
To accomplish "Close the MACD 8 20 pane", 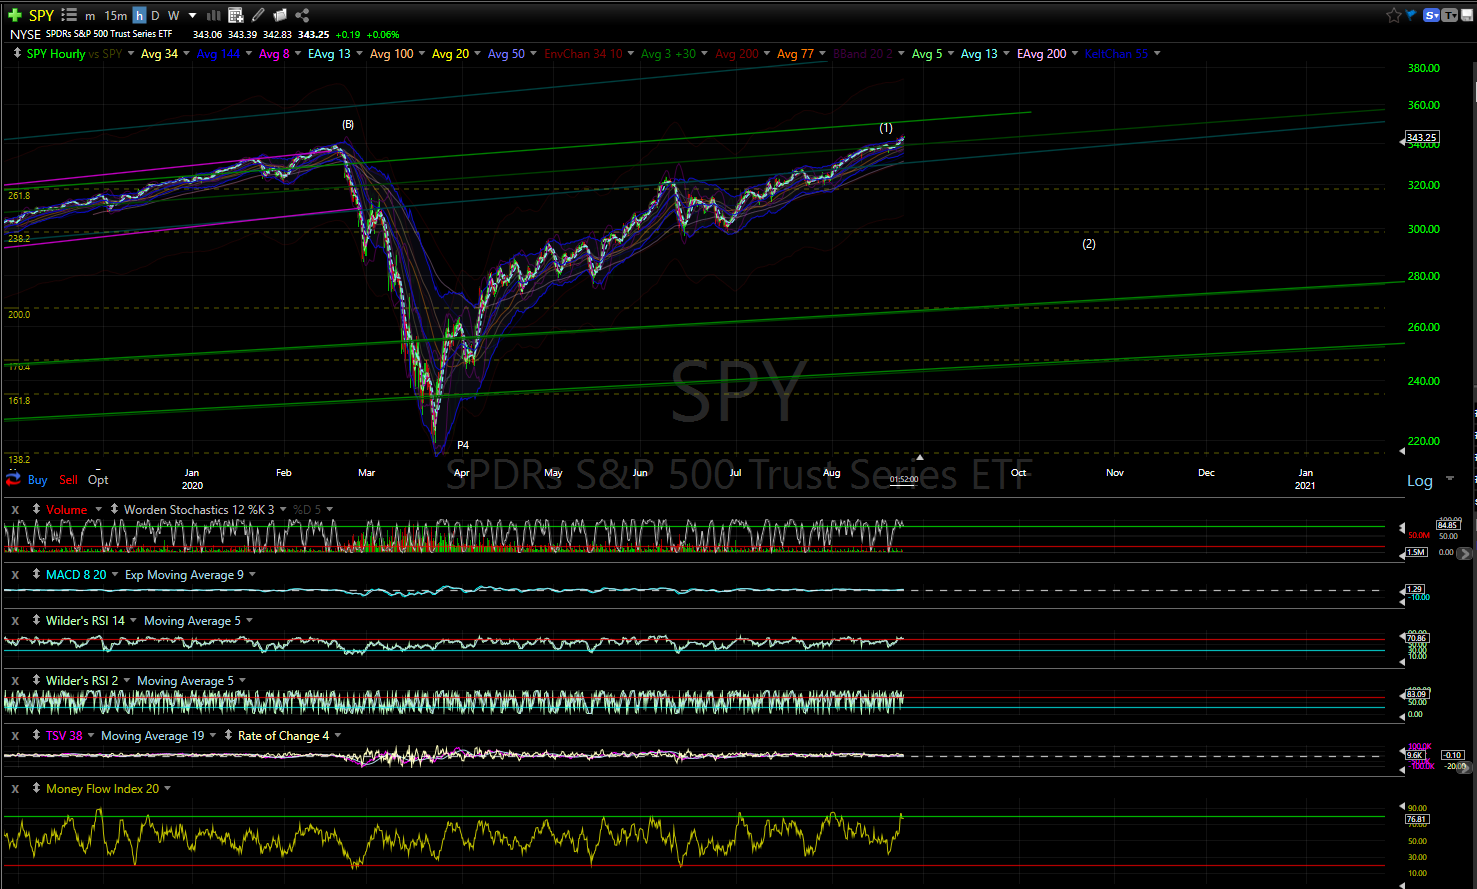I will [15, 575].
